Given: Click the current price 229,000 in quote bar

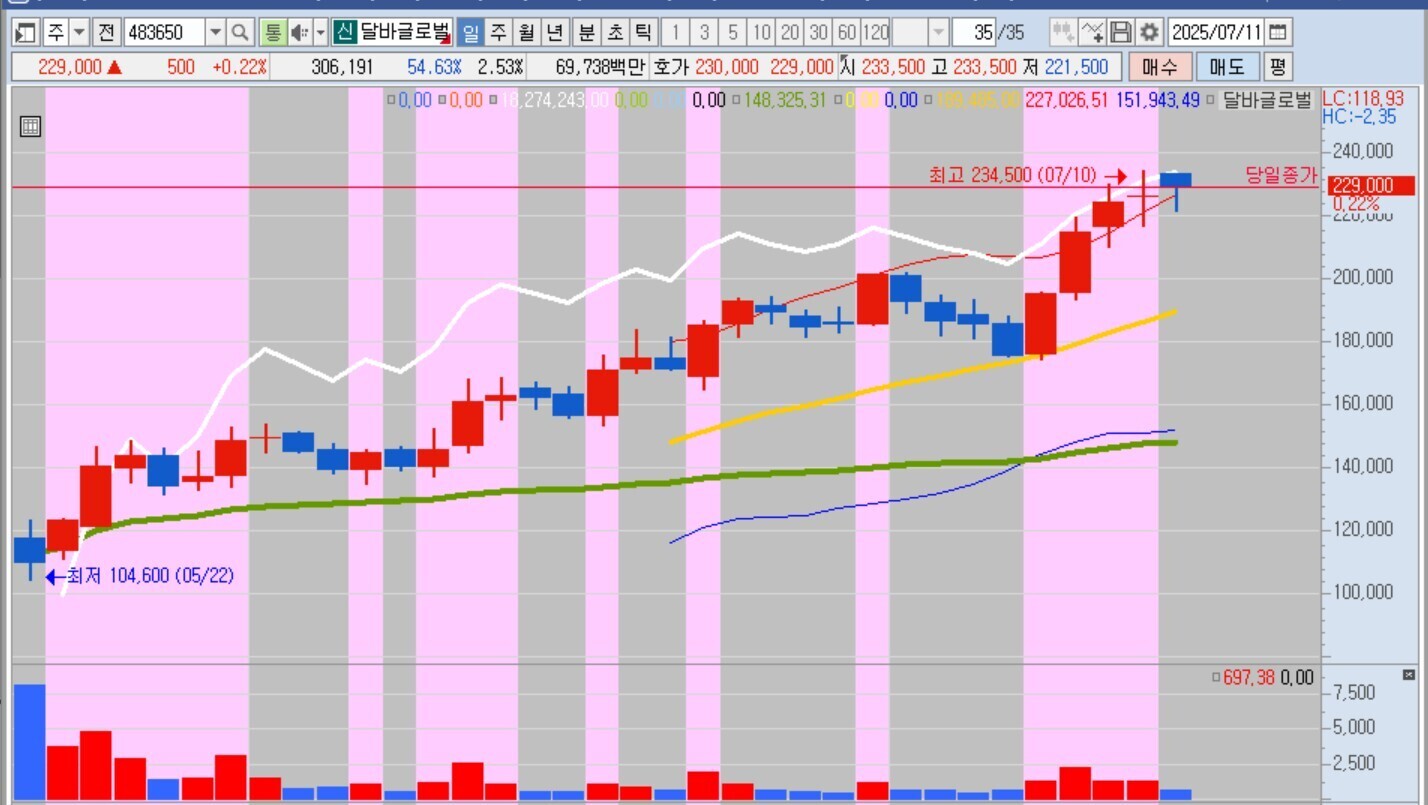Looking at the screenshot, I should tap(71, 67).
